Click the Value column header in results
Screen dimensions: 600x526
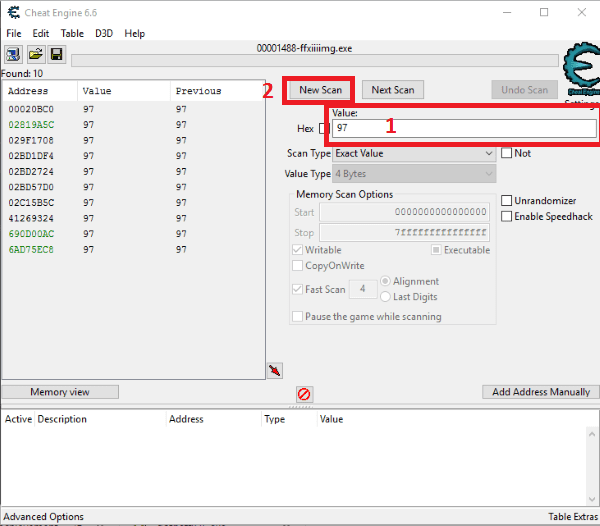pos(124,91)
